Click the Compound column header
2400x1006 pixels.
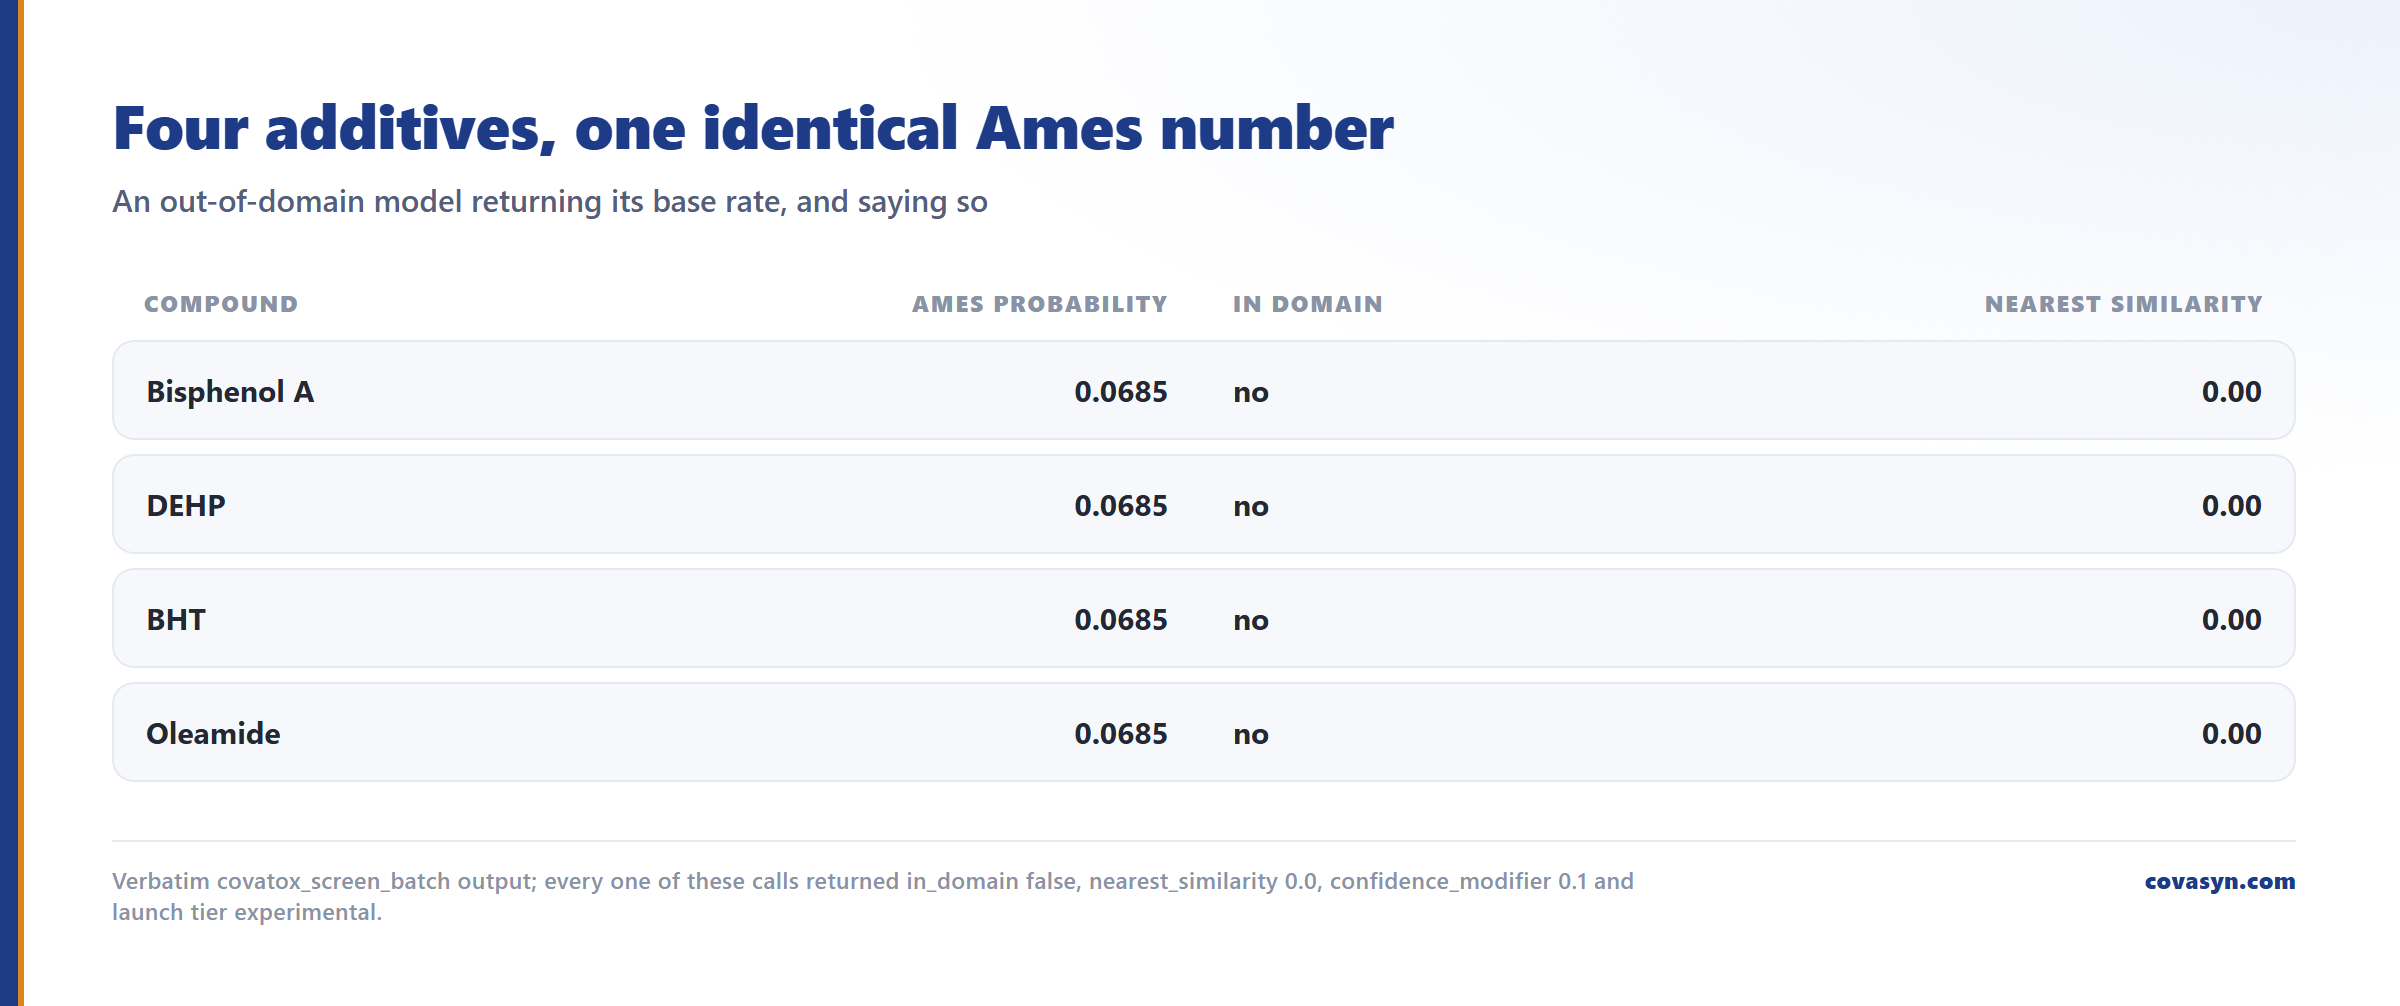tap(221, 304)
